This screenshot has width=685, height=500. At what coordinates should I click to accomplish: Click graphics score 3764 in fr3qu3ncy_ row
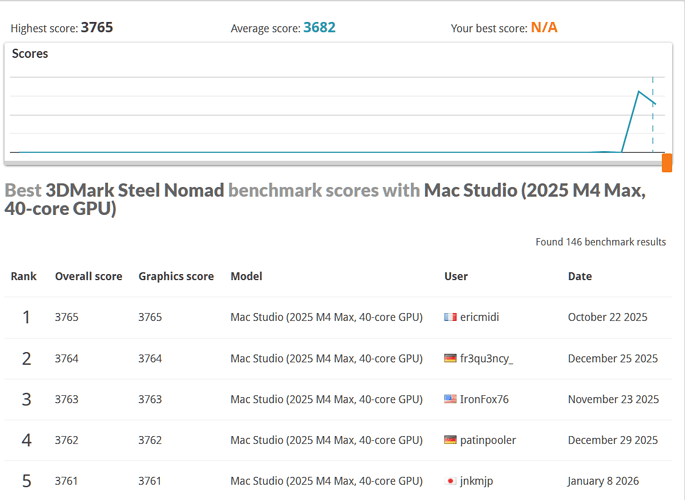[x=150, y=359]
